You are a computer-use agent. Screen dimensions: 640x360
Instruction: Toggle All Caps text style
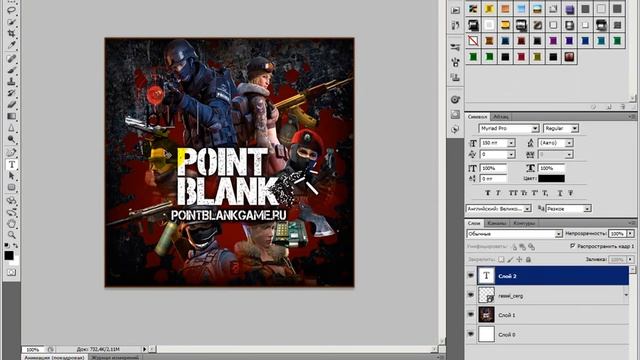click(x=513, y=193)
